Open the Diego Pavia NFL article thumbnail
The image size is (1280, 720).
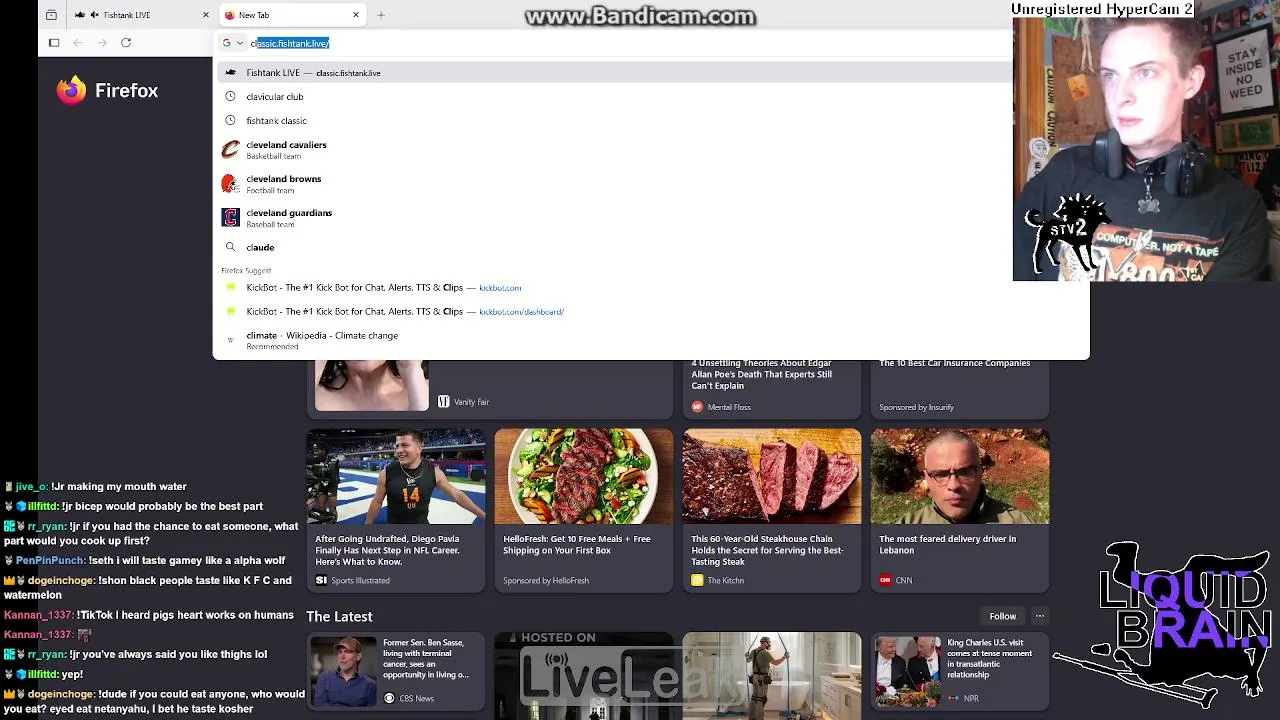(396, 476)
